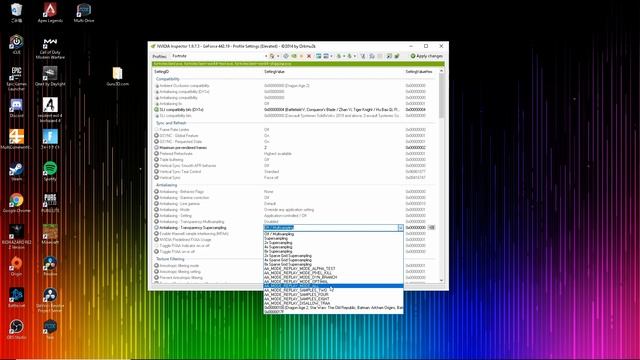The width and height of the screenshot is (640, 360).
Task: Click the red X delete profile icon
Action: tap(309, 56)
